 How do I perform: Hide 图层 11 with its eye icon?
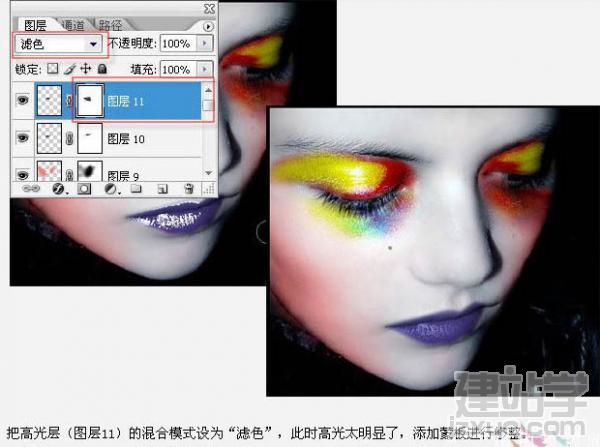23,101
